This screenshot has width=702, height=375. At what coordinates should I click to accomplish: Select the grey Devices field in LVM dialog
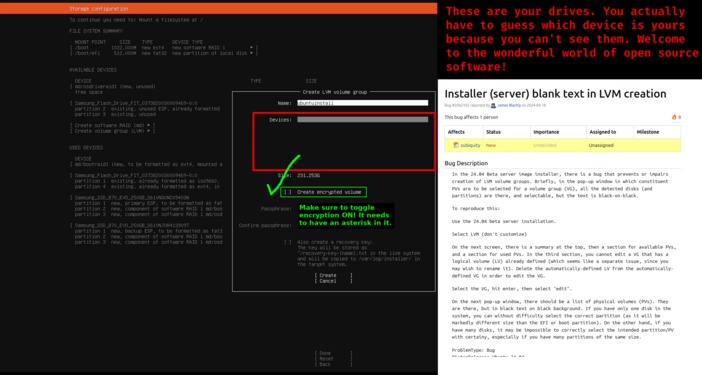(x=362, y=119)
